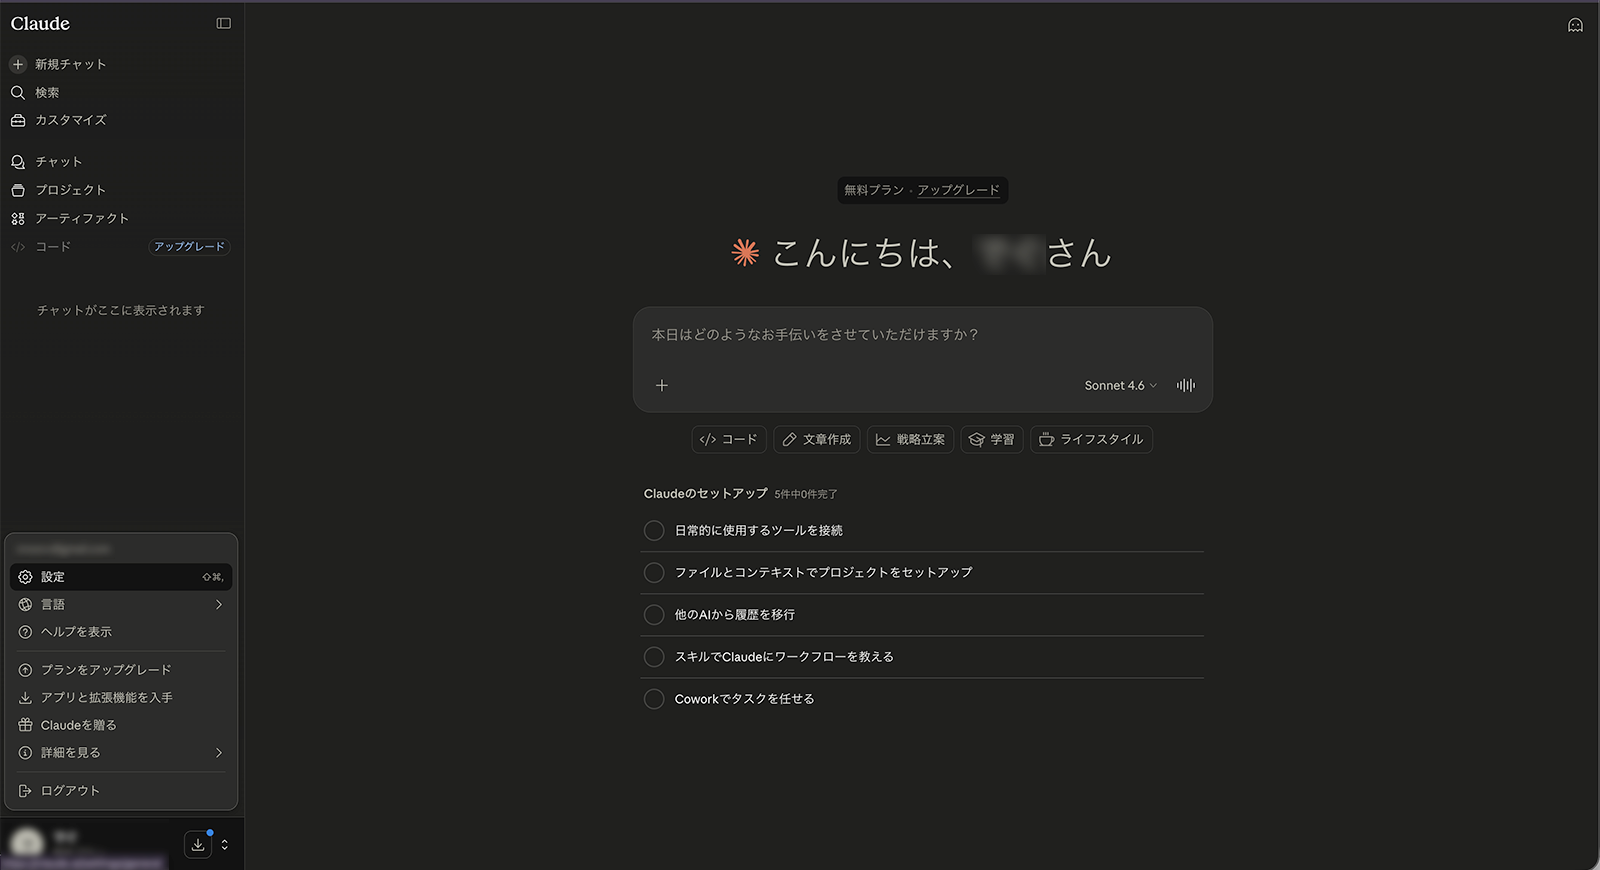Check the circle for 日常的に使用するツールを接続
Screen dimensions: 1600x870
coord(654,530)
